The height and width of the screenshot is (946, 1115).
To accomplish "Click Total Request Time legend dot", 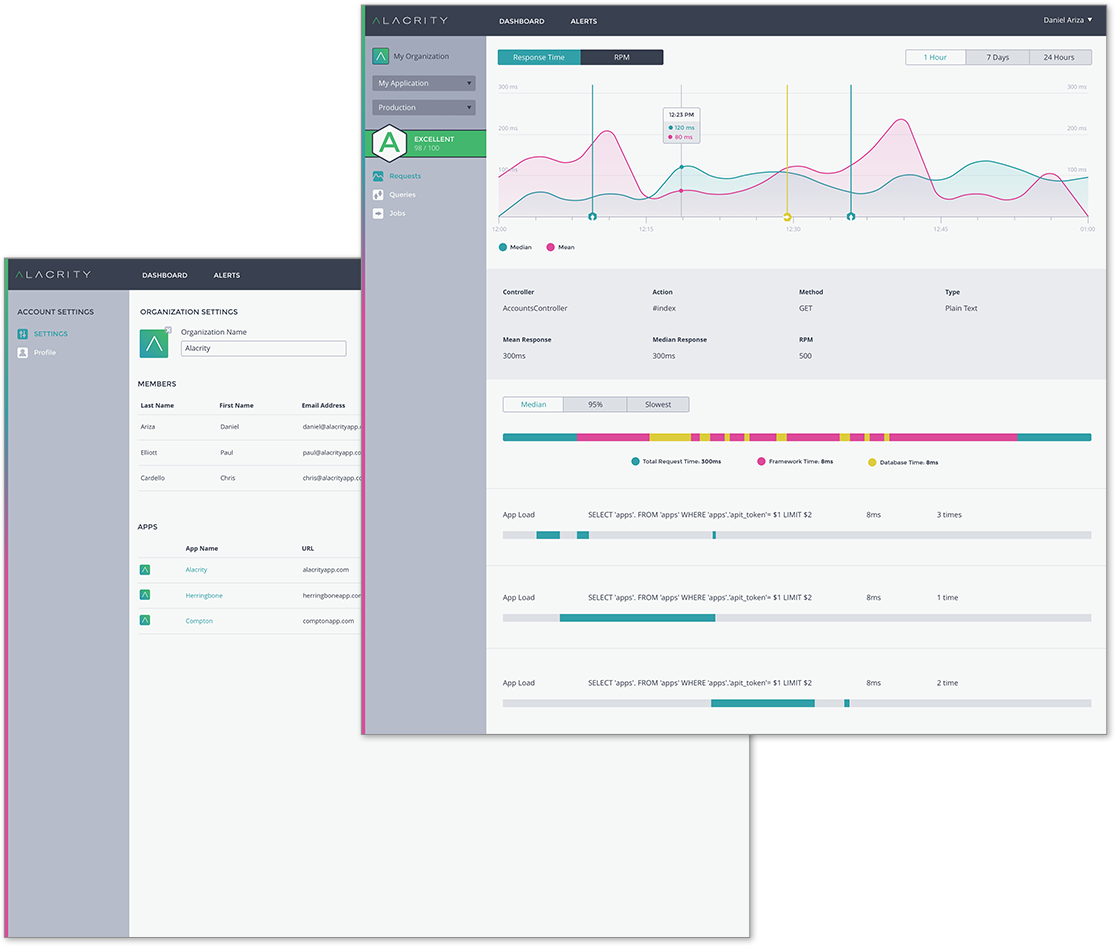I will [635, 462].
